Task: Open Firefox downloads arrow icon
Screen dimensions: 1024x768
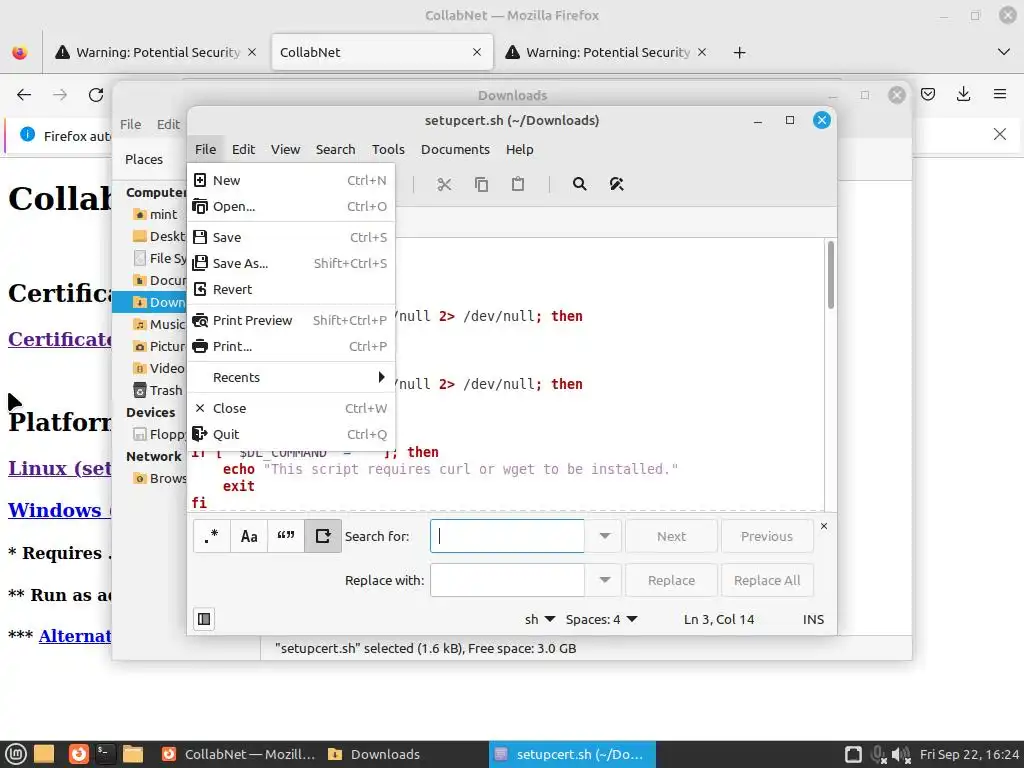Action: click(x=963, y=94)
